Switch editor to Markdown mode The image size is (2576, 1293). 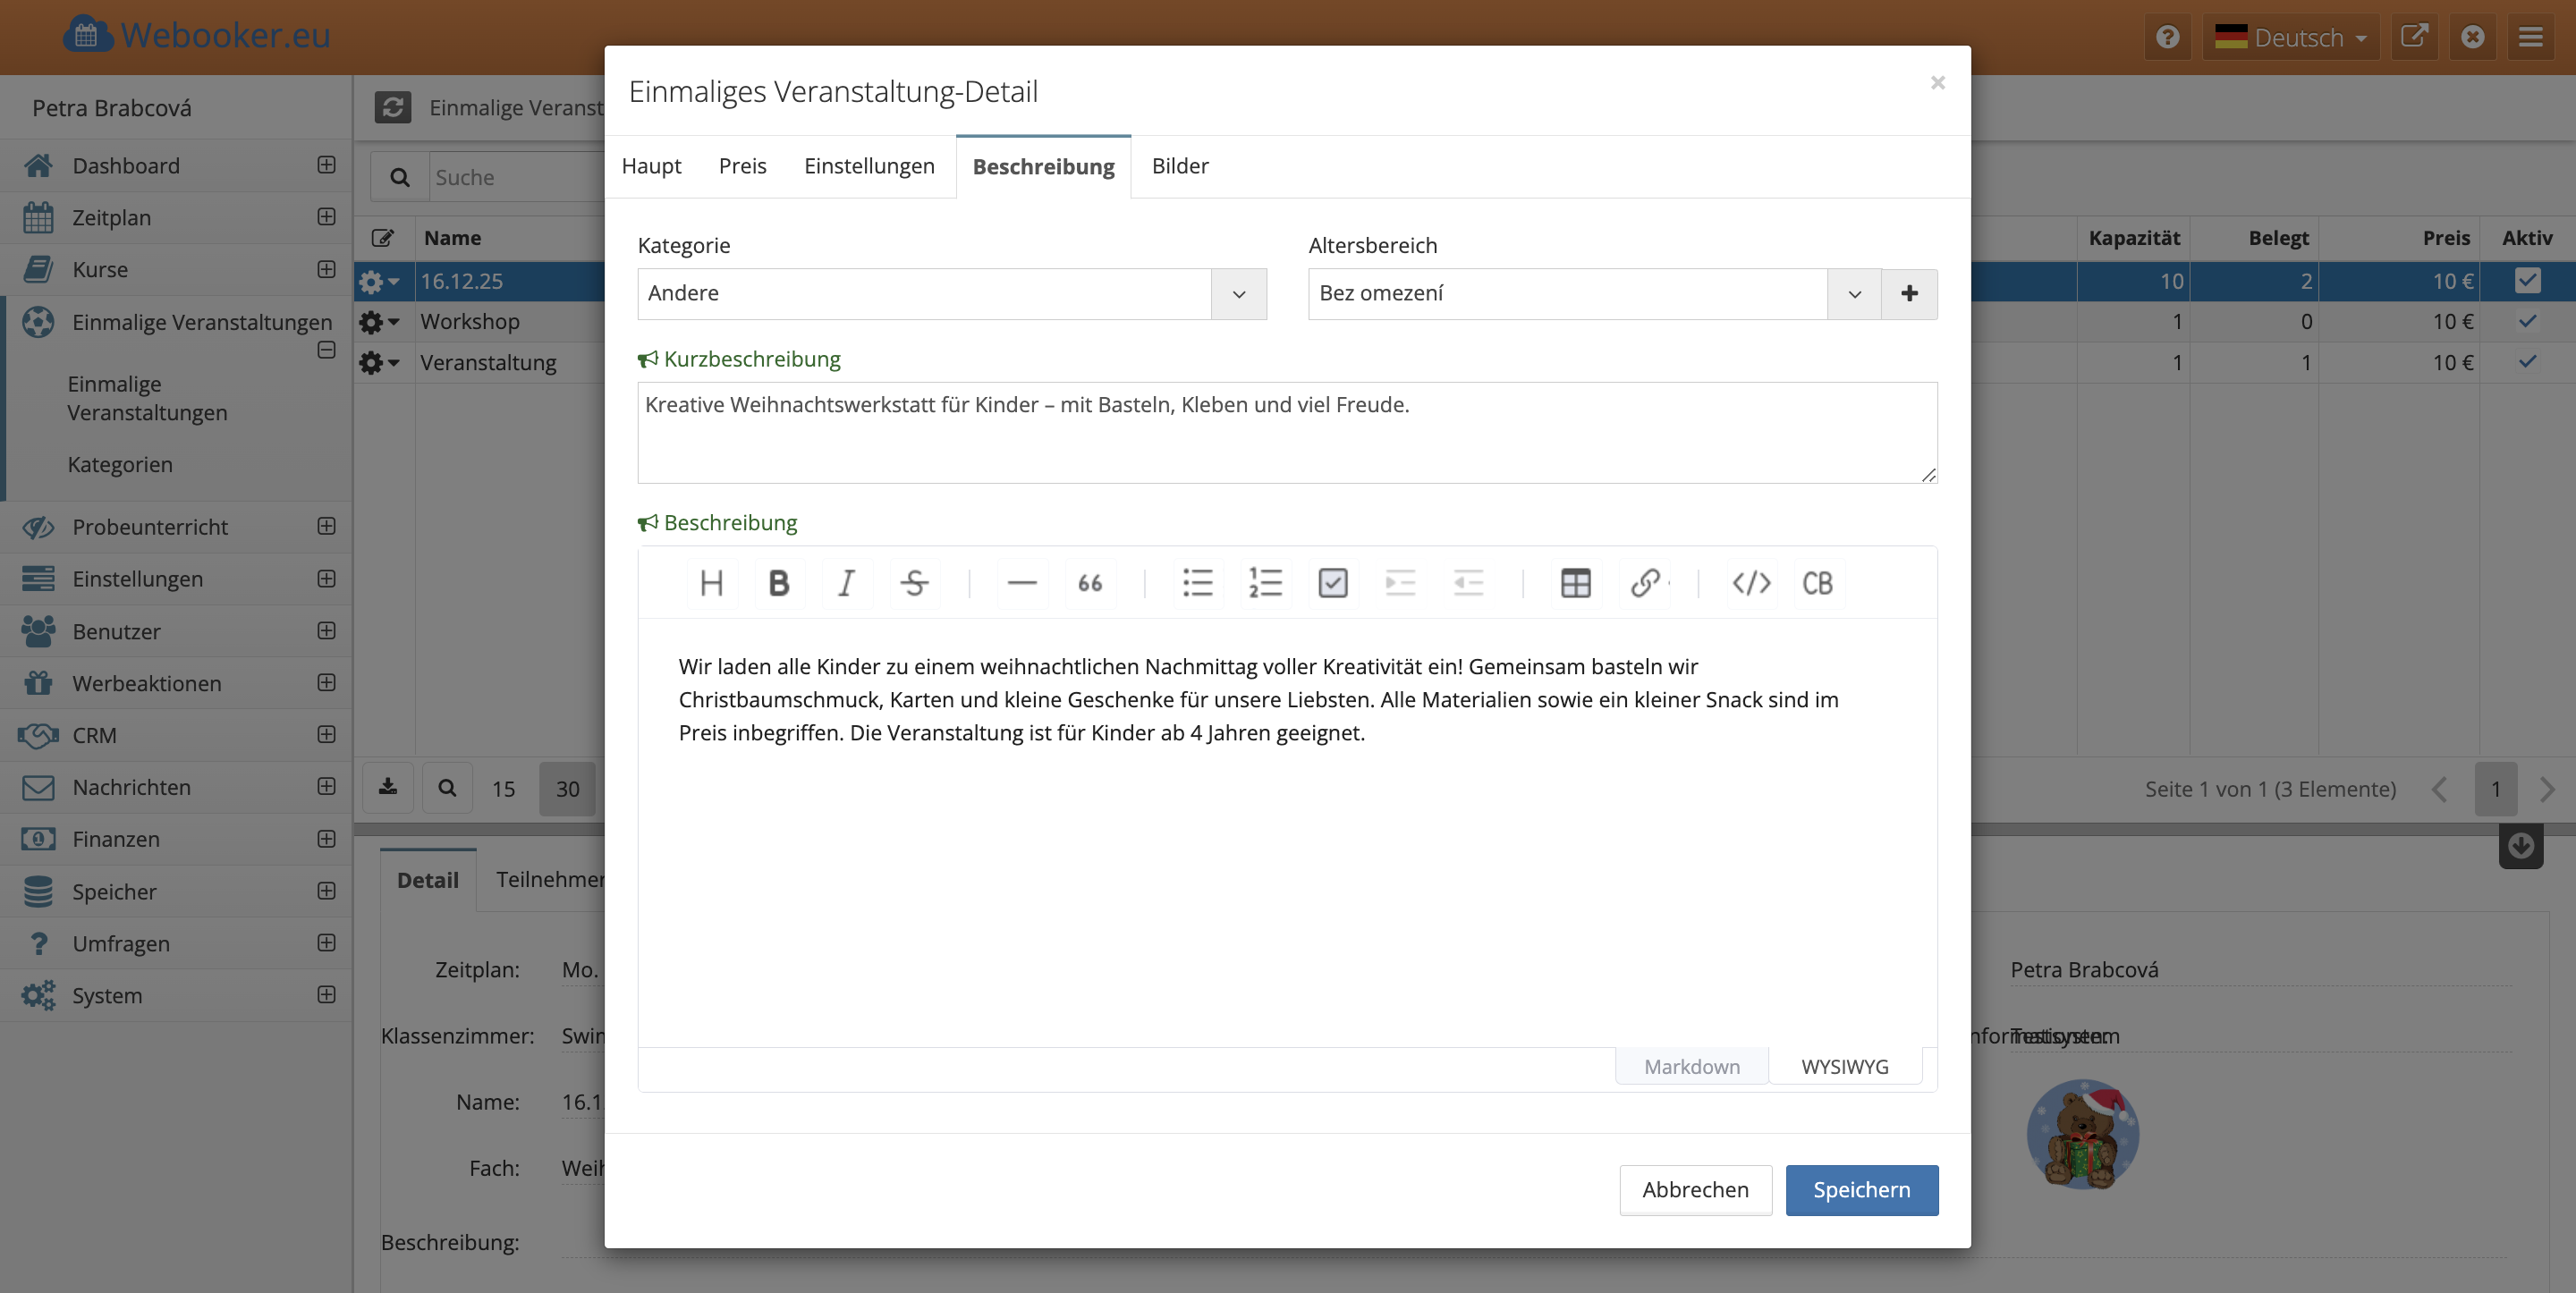tap(1691, 1066)
